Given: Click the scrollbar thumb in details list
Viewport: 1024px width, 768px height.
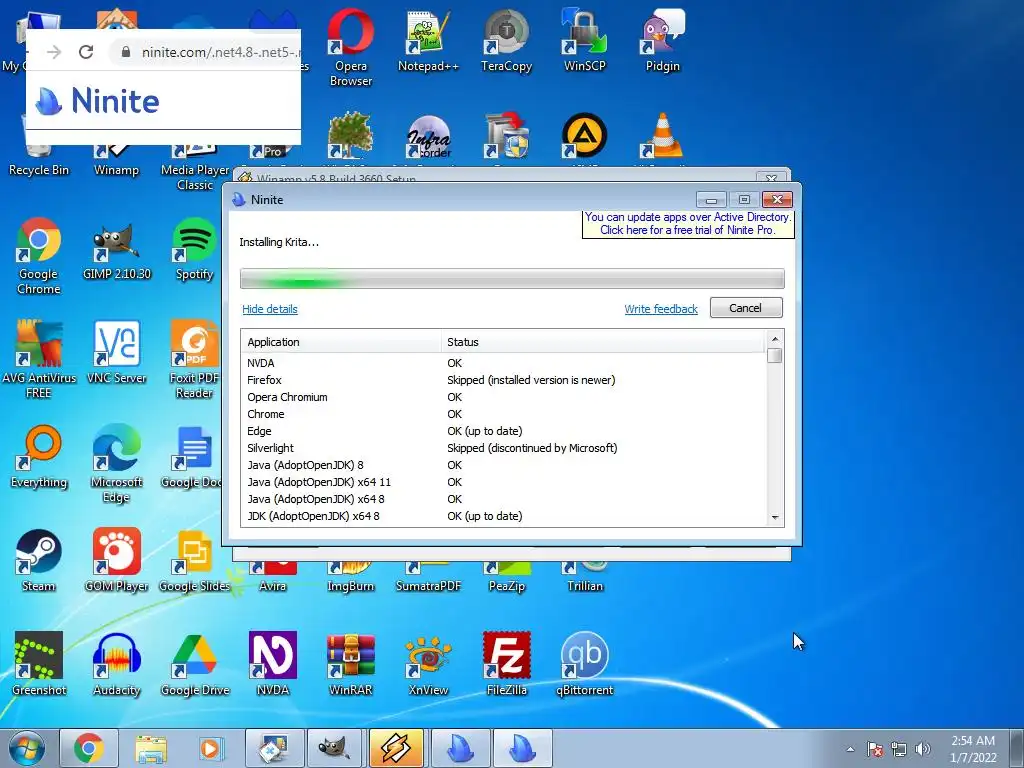Looking at the screenshot, I should pyautogui.click(x=775, y=355).
